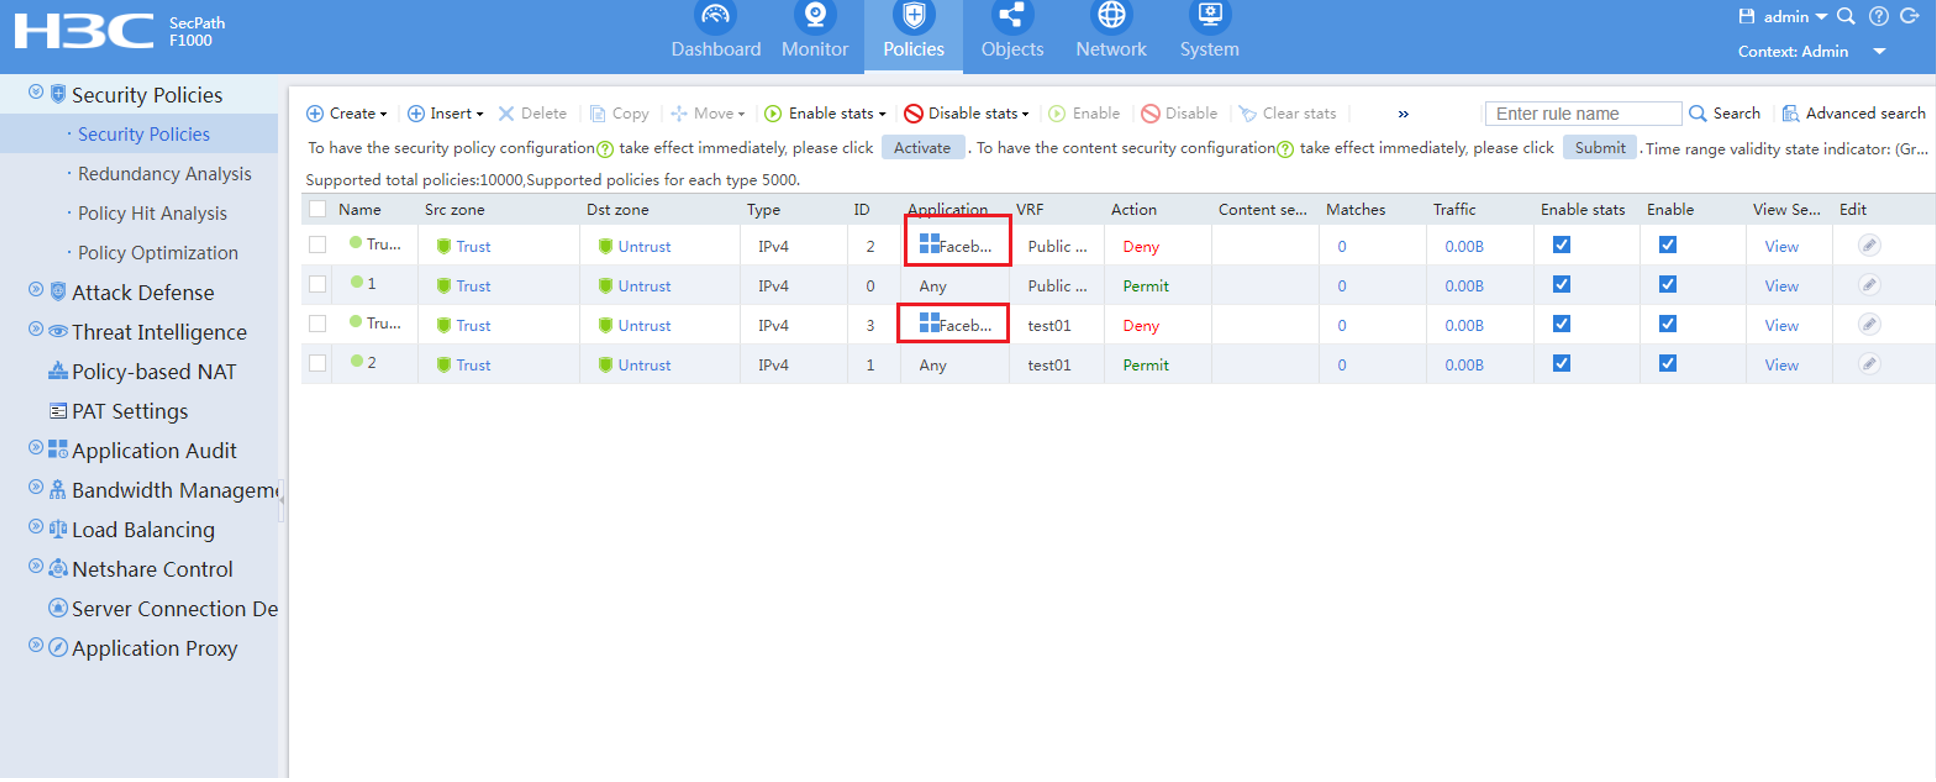
Task: Open PAT Settings page
Action: click(129, 411)
